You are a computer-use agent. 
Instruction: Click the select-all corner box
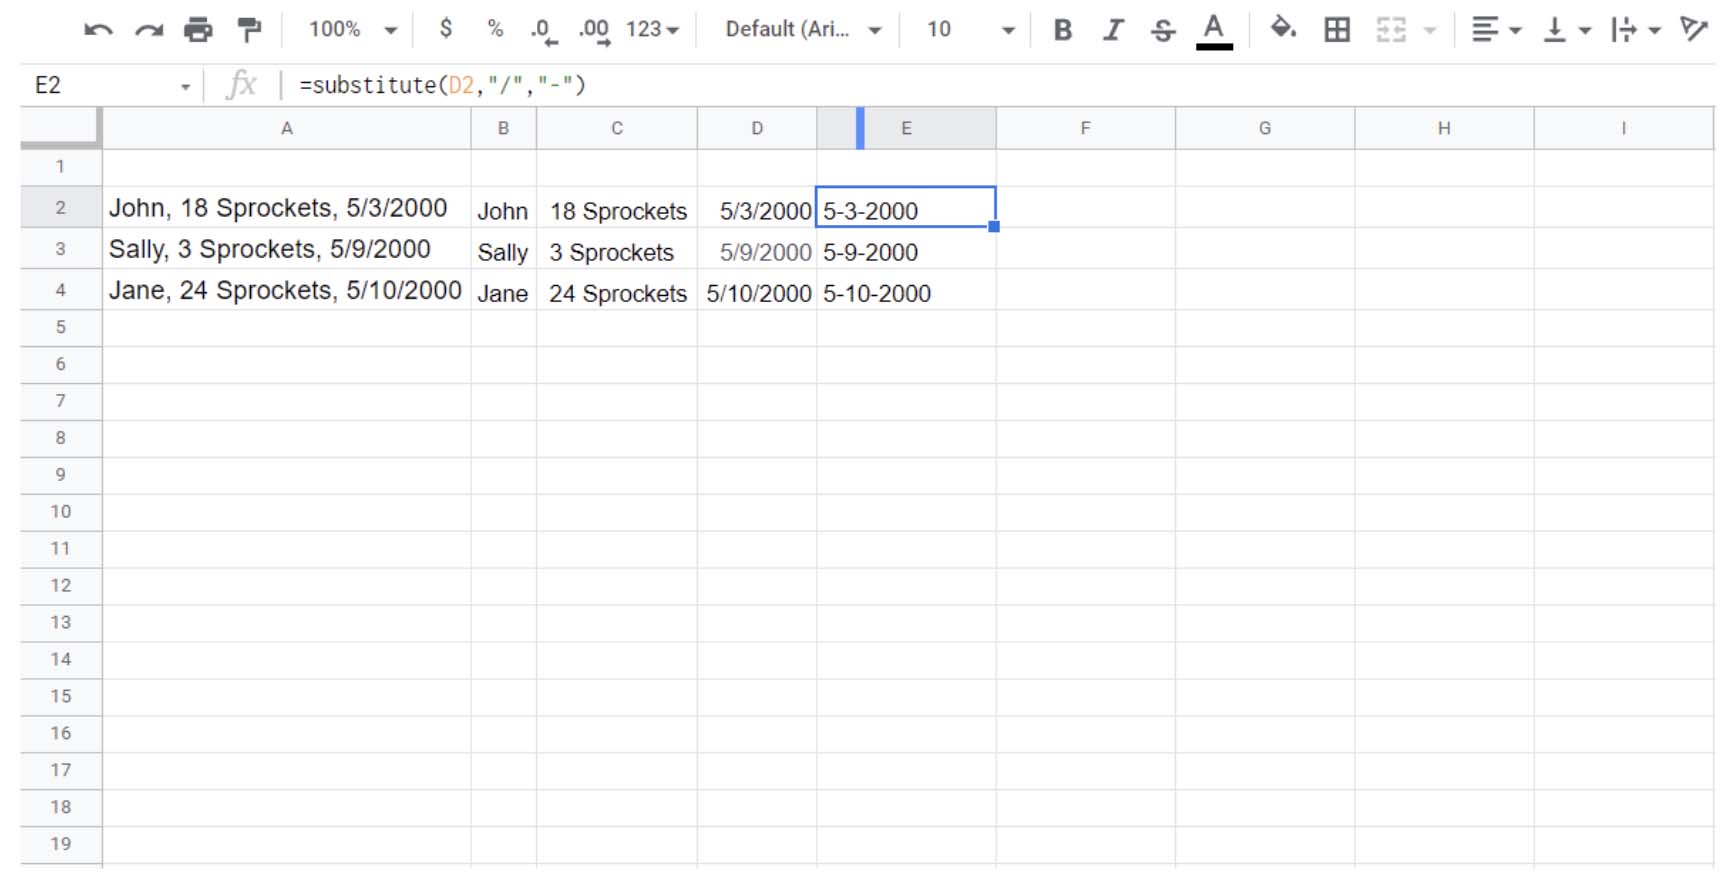[x=60, y=128]
